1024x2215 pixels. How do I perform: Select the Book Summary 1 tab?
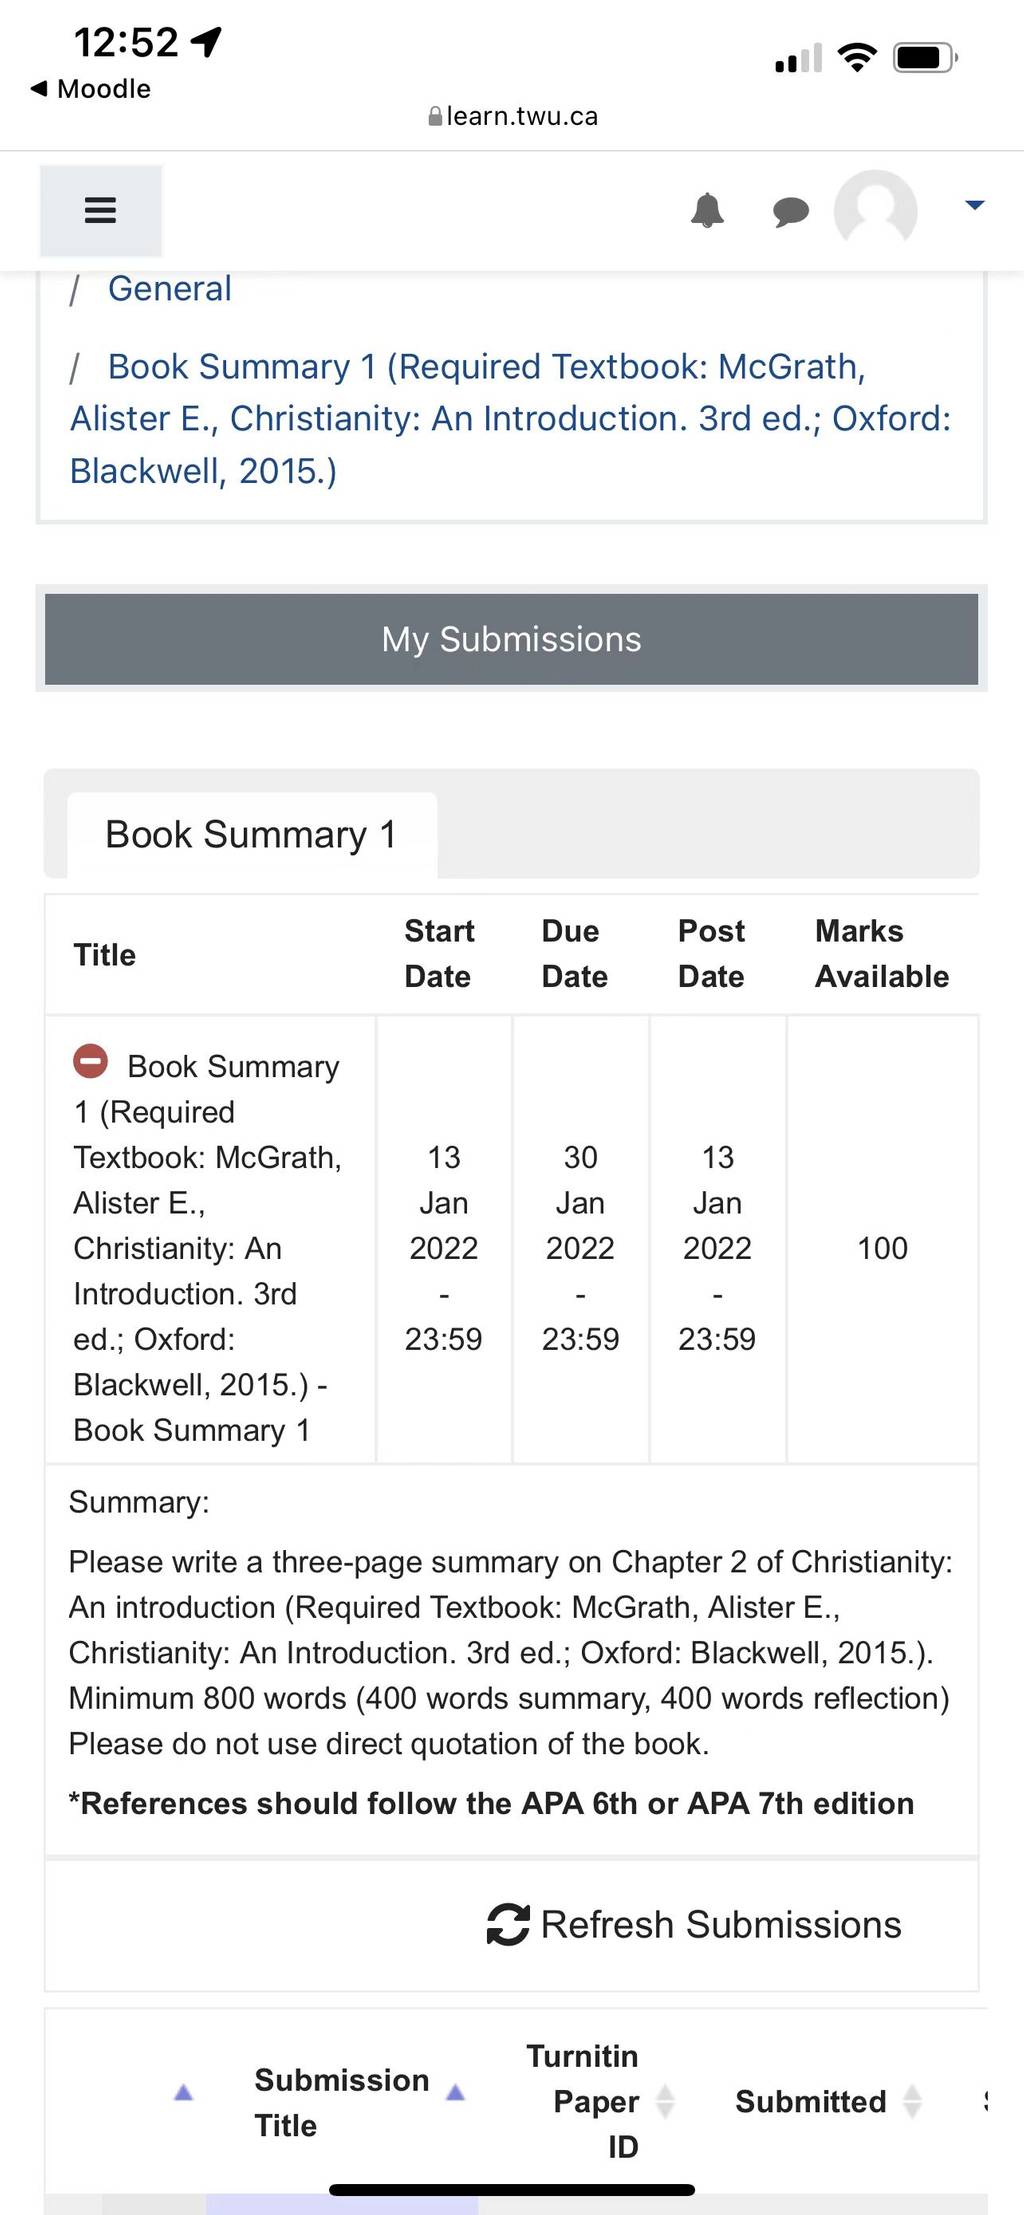[x=251, y=834]
